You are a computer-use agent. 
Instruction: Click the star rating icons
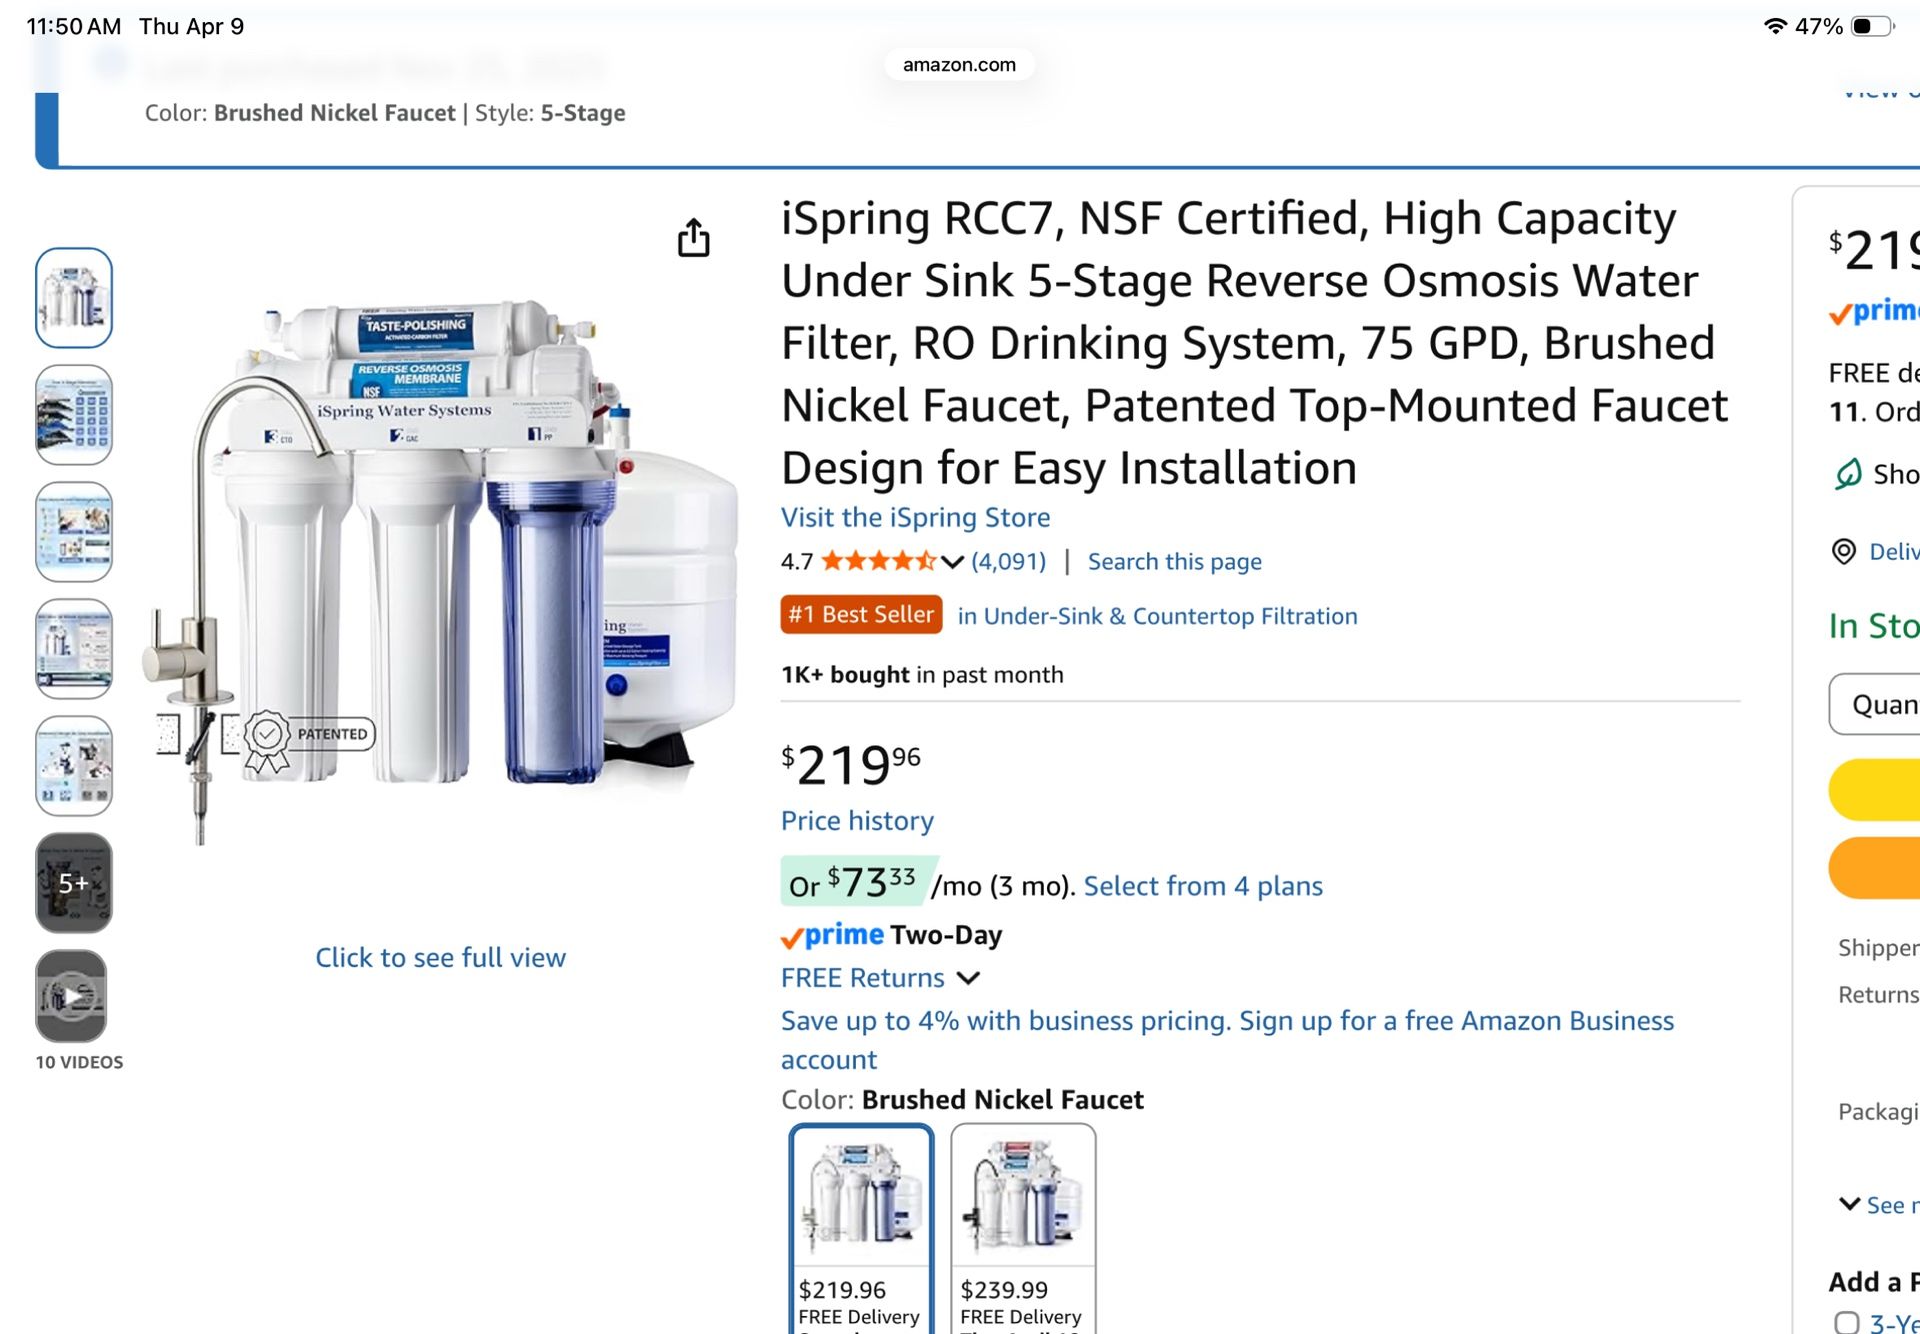(879, 561)
